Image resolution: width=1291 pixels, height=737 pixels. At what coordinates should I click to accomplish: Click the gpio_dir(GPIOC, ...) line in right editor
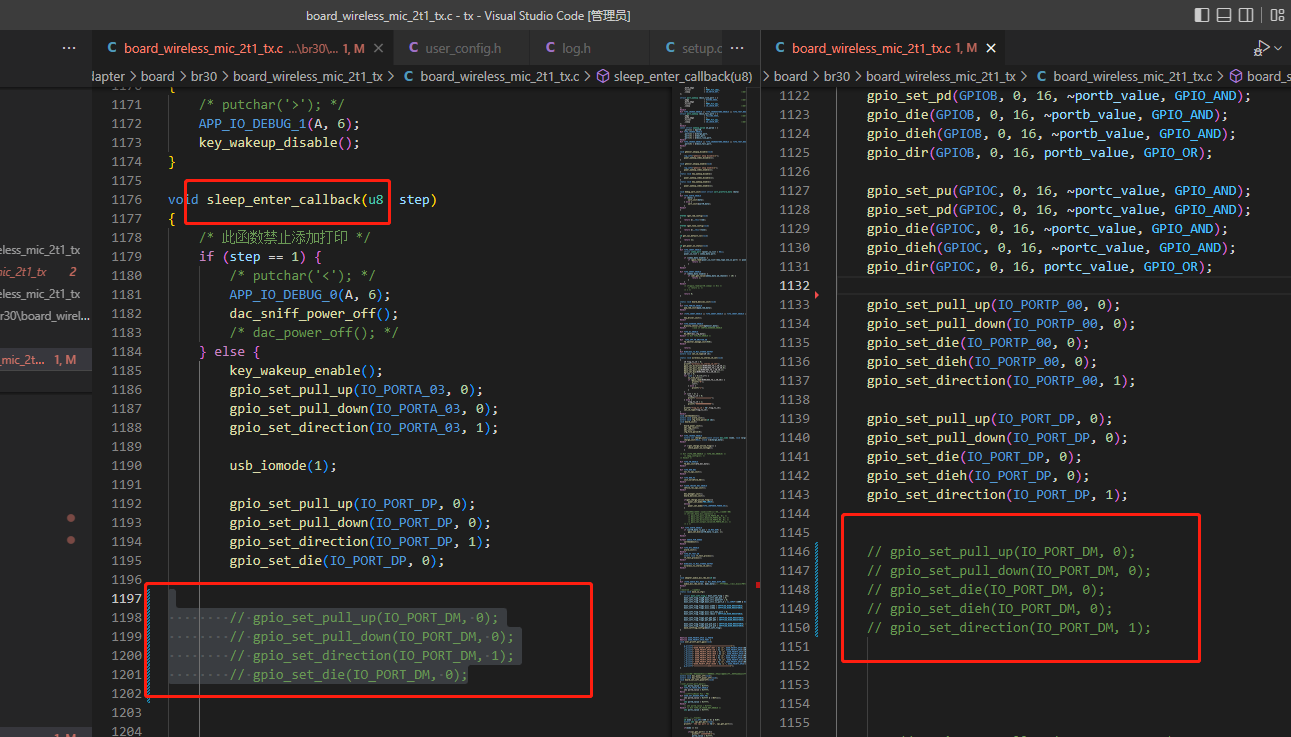pos(1039,267)
